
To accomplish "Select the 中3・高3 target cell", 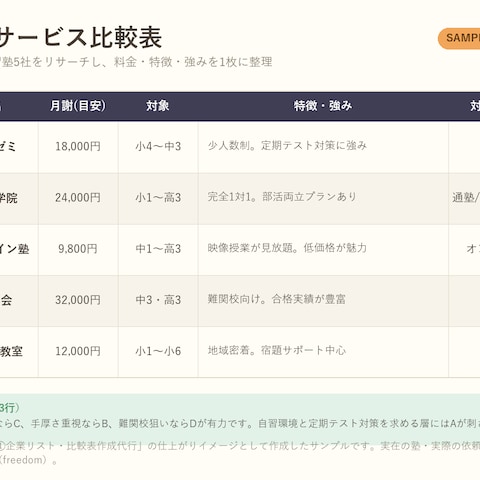I will click(x=158, y=300).
